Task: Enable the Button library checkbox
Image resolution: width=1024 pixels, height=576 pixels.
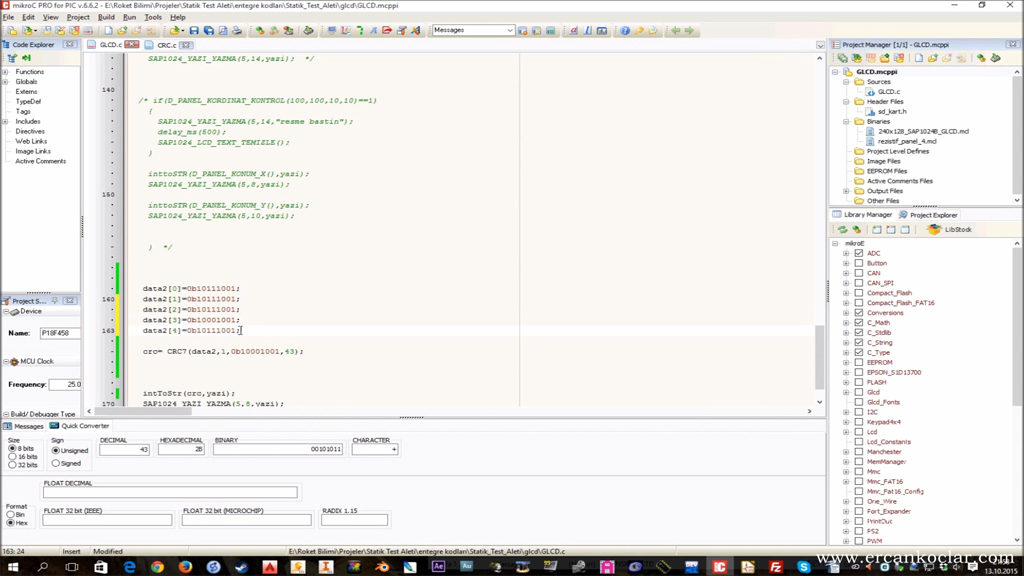Action: [x=859, y=263]
